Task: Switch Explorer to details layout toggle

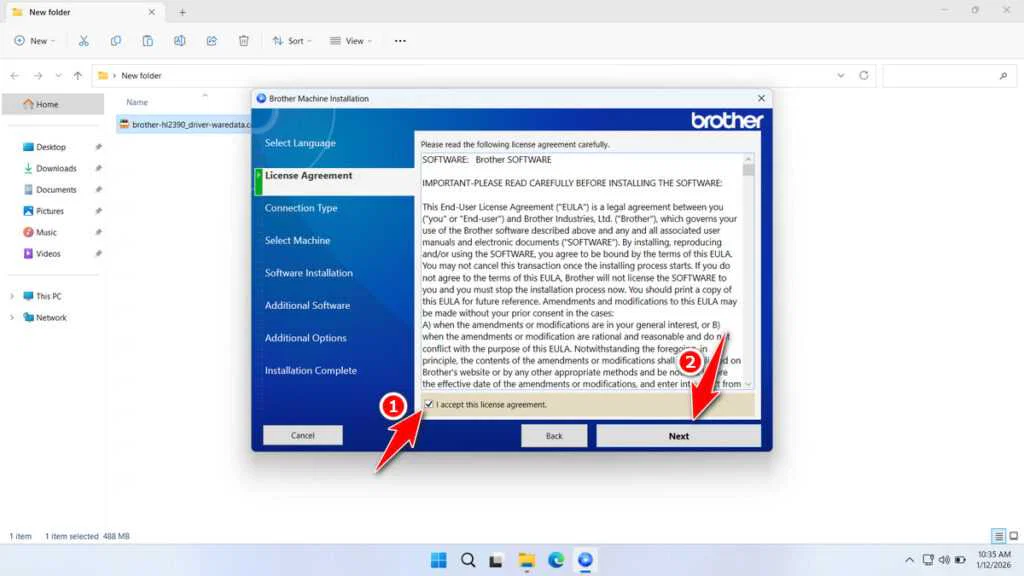Action: (998, 535)
